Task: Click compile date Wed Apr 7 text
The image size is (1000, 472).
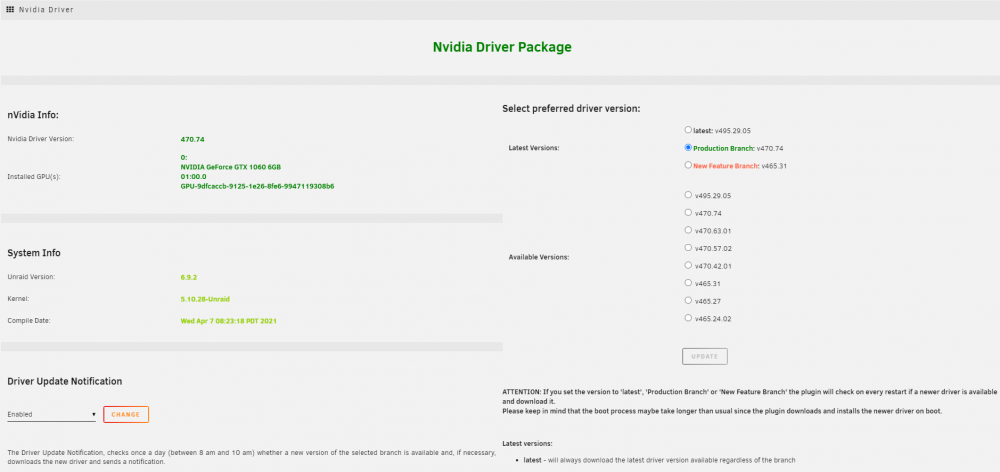Action: [x=228, y=321]
